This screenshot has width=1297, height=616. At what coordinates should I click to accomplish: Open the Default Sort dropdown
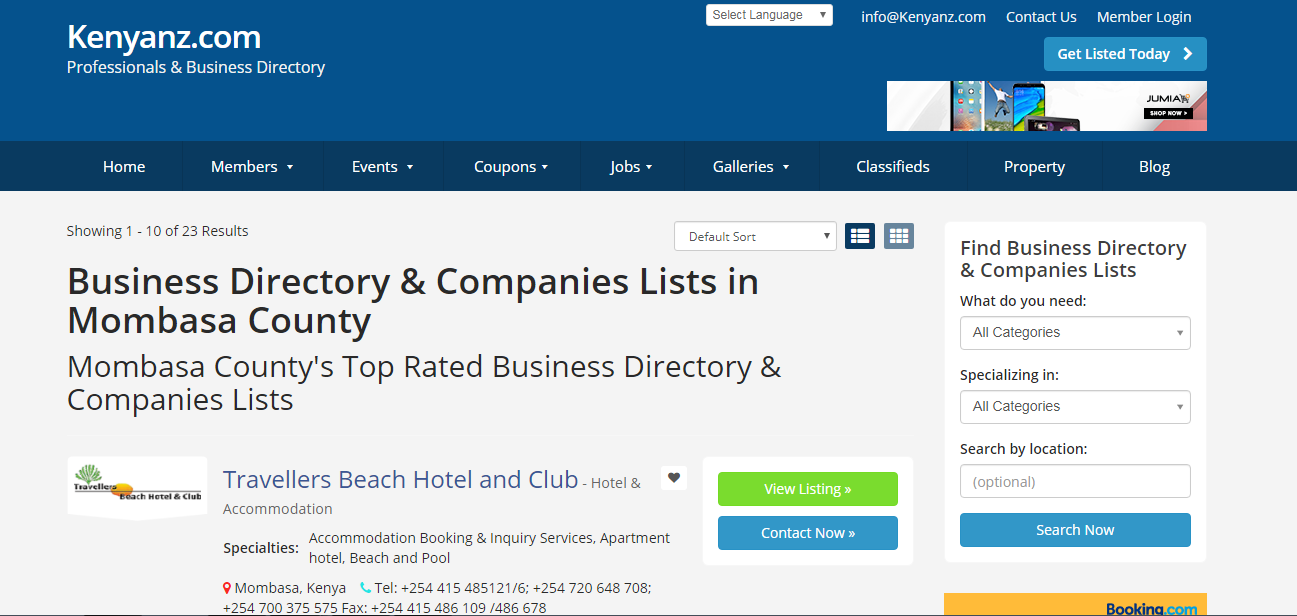coord(755,237)
